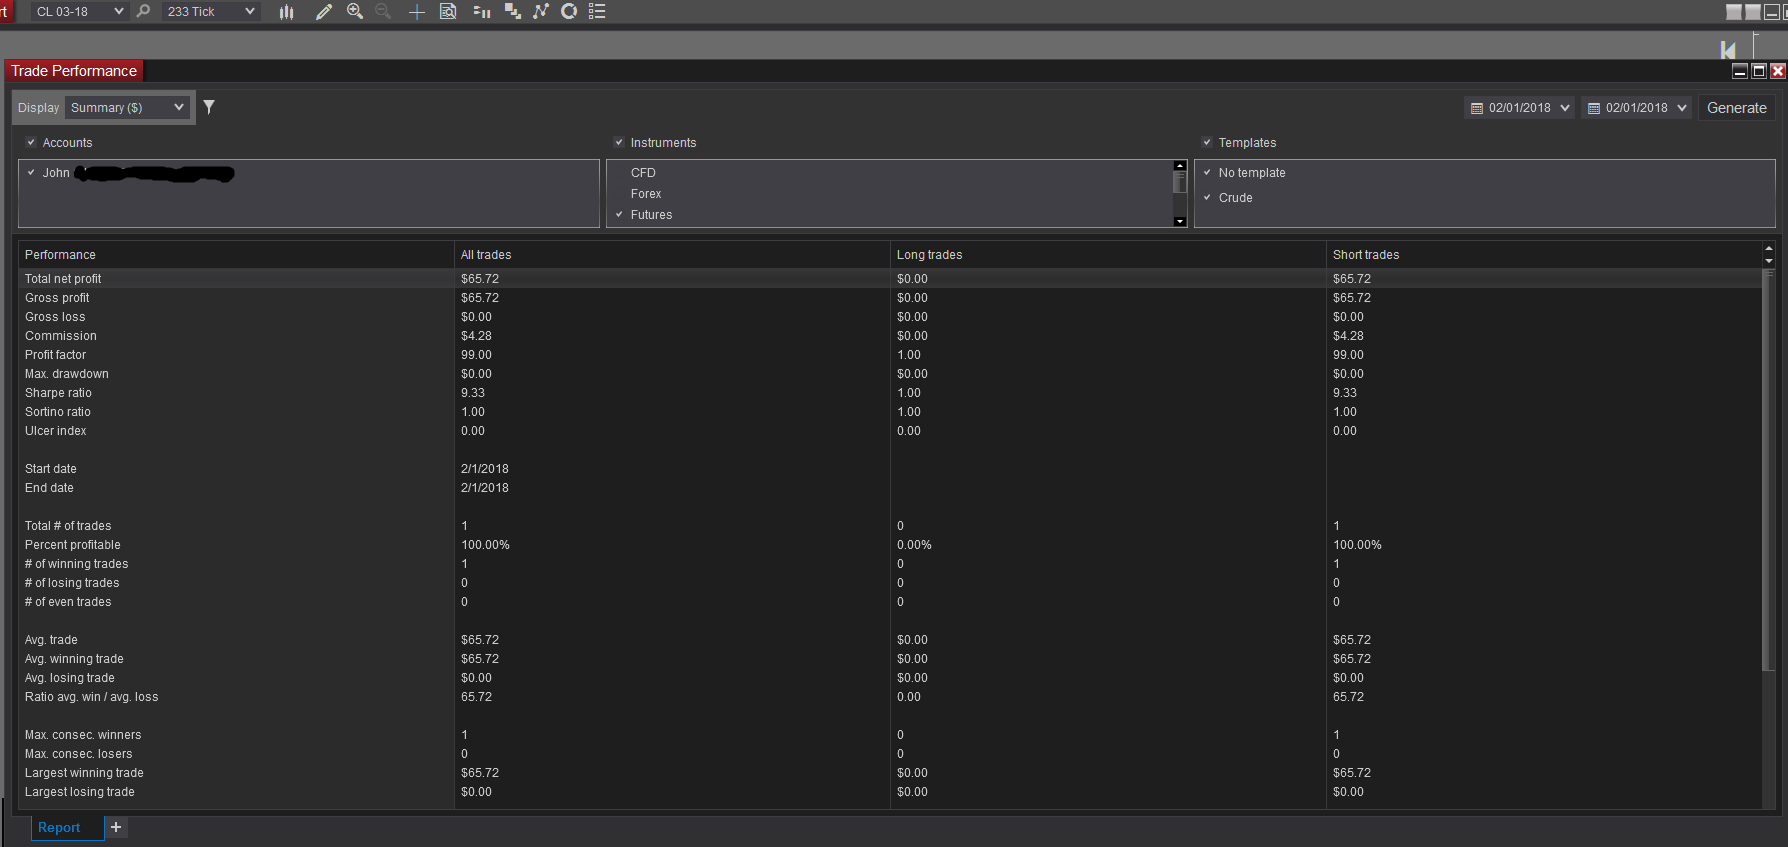The width and height of the screenshot is (1788, 847).
Task: Select the Ratio avg. win / avg. loss row
Action: pos(890,697)
